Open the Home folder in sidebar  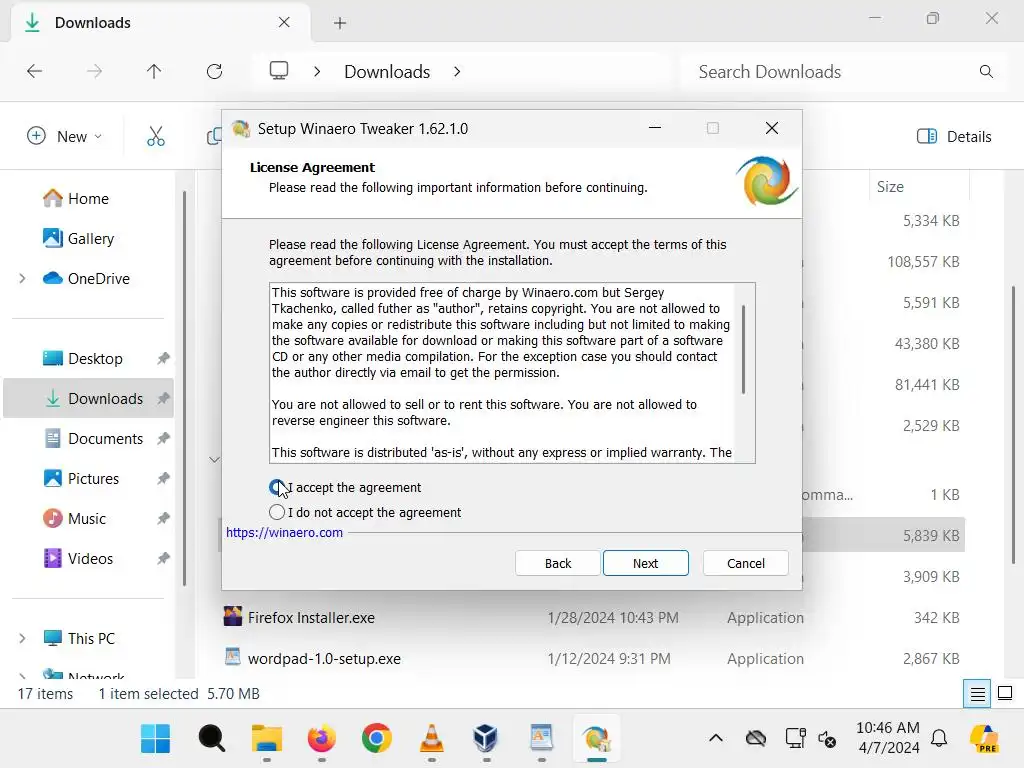pyautogui.click(x=88, y=199)
